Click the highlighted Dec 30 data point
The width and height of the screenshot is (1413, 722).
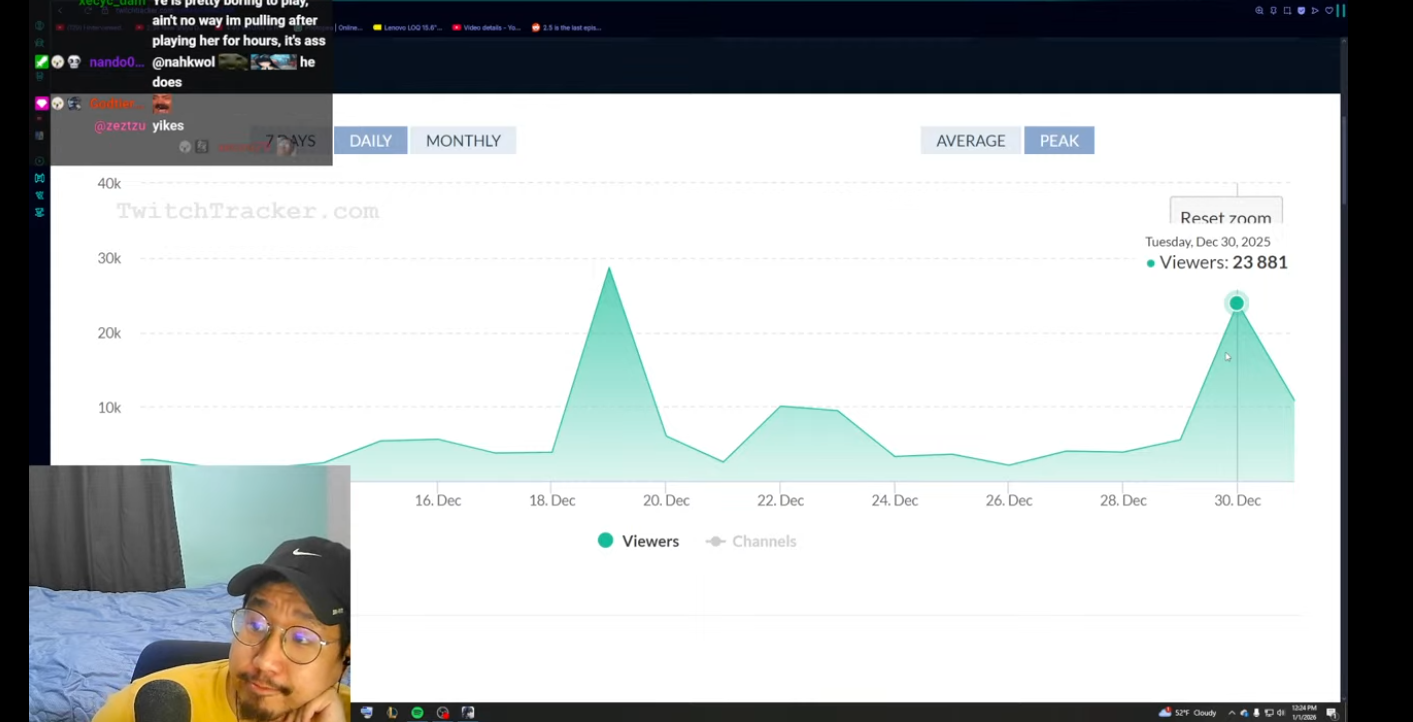(x=1237, y=303)
